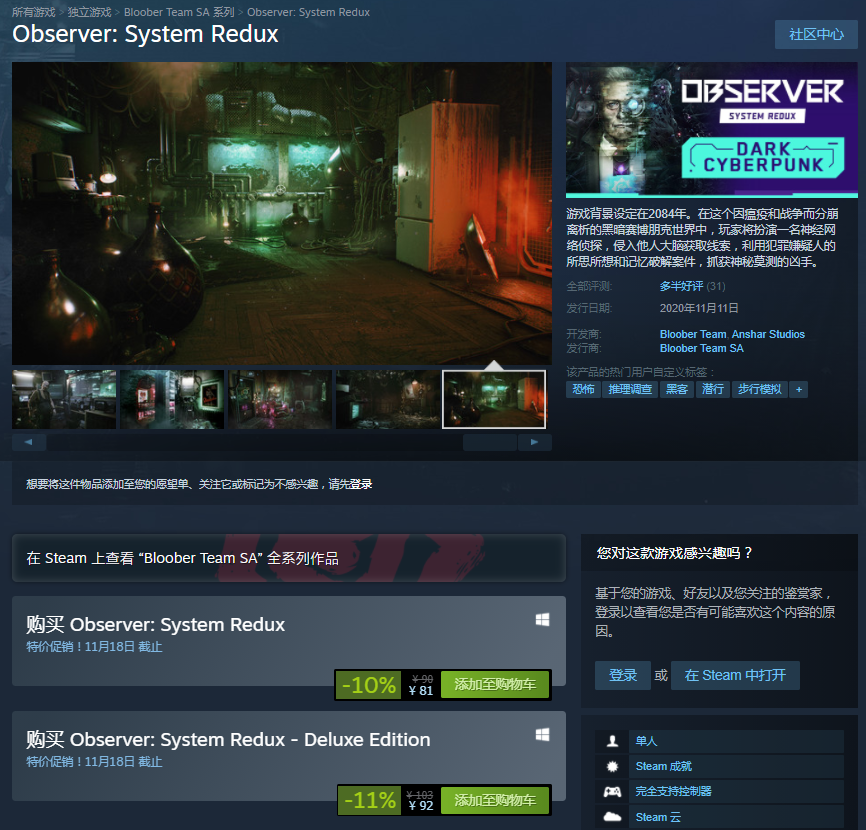866x830 pixels.
Task: Select first thumbnail with the man
Action: pyautogui.click(x=64, y=399)
